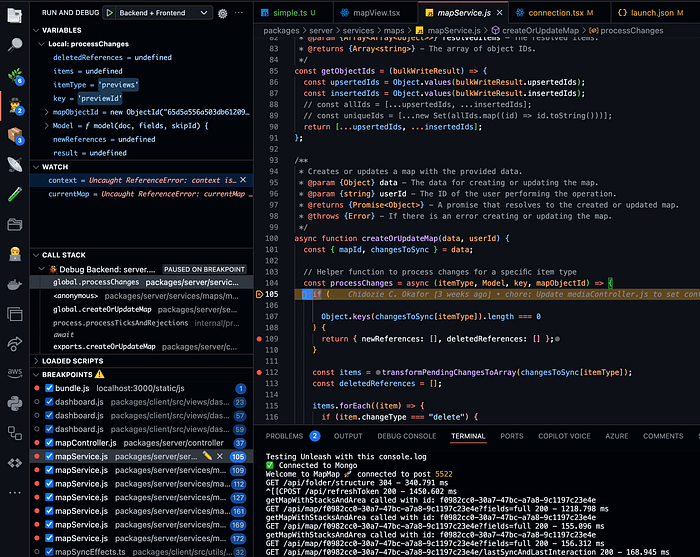700x557 pixels.
Task: Open Extensions package box icon with badge 3
Action: point(15,135)
